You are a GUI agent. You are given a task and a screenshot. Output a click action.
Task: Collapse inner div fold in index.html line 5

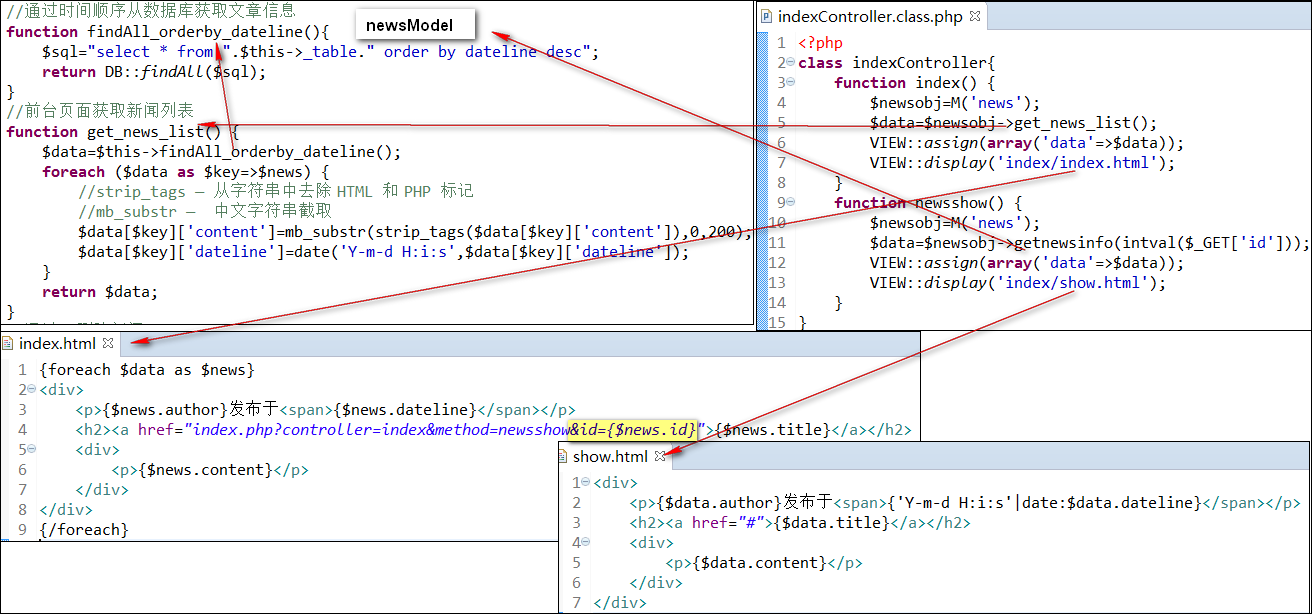tap(31, 450)
